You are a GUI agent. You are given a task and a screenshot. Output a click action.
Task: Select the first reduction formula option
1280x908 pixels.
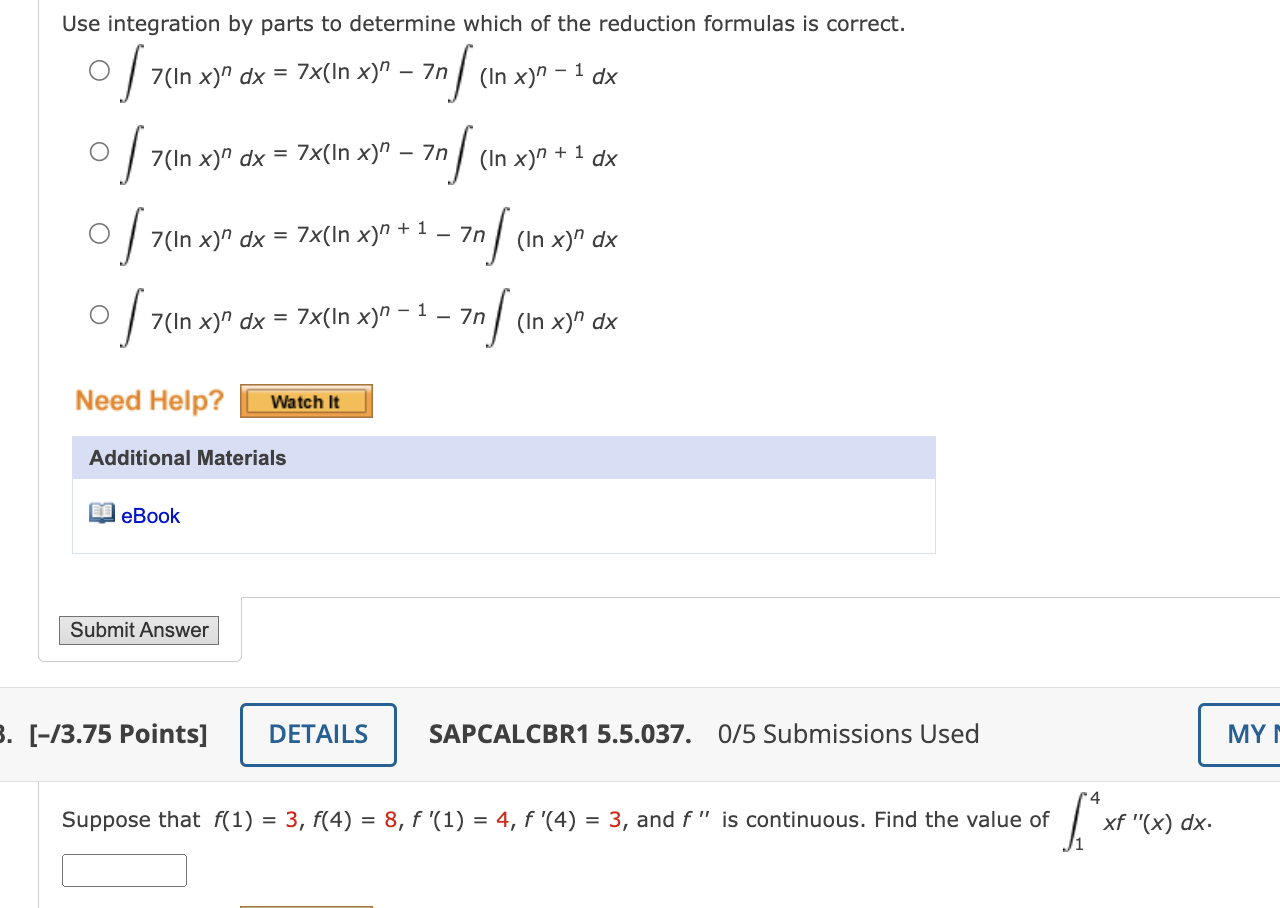tap(99, 71)
